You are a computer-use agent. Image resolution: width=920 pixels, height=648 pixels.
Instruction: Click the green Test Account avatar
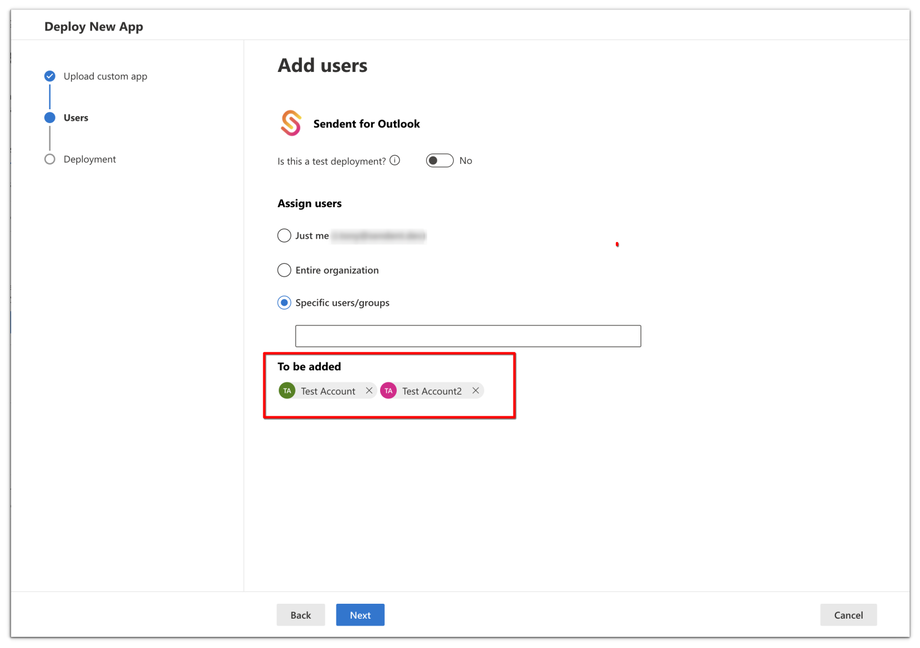tap(287, 391)
